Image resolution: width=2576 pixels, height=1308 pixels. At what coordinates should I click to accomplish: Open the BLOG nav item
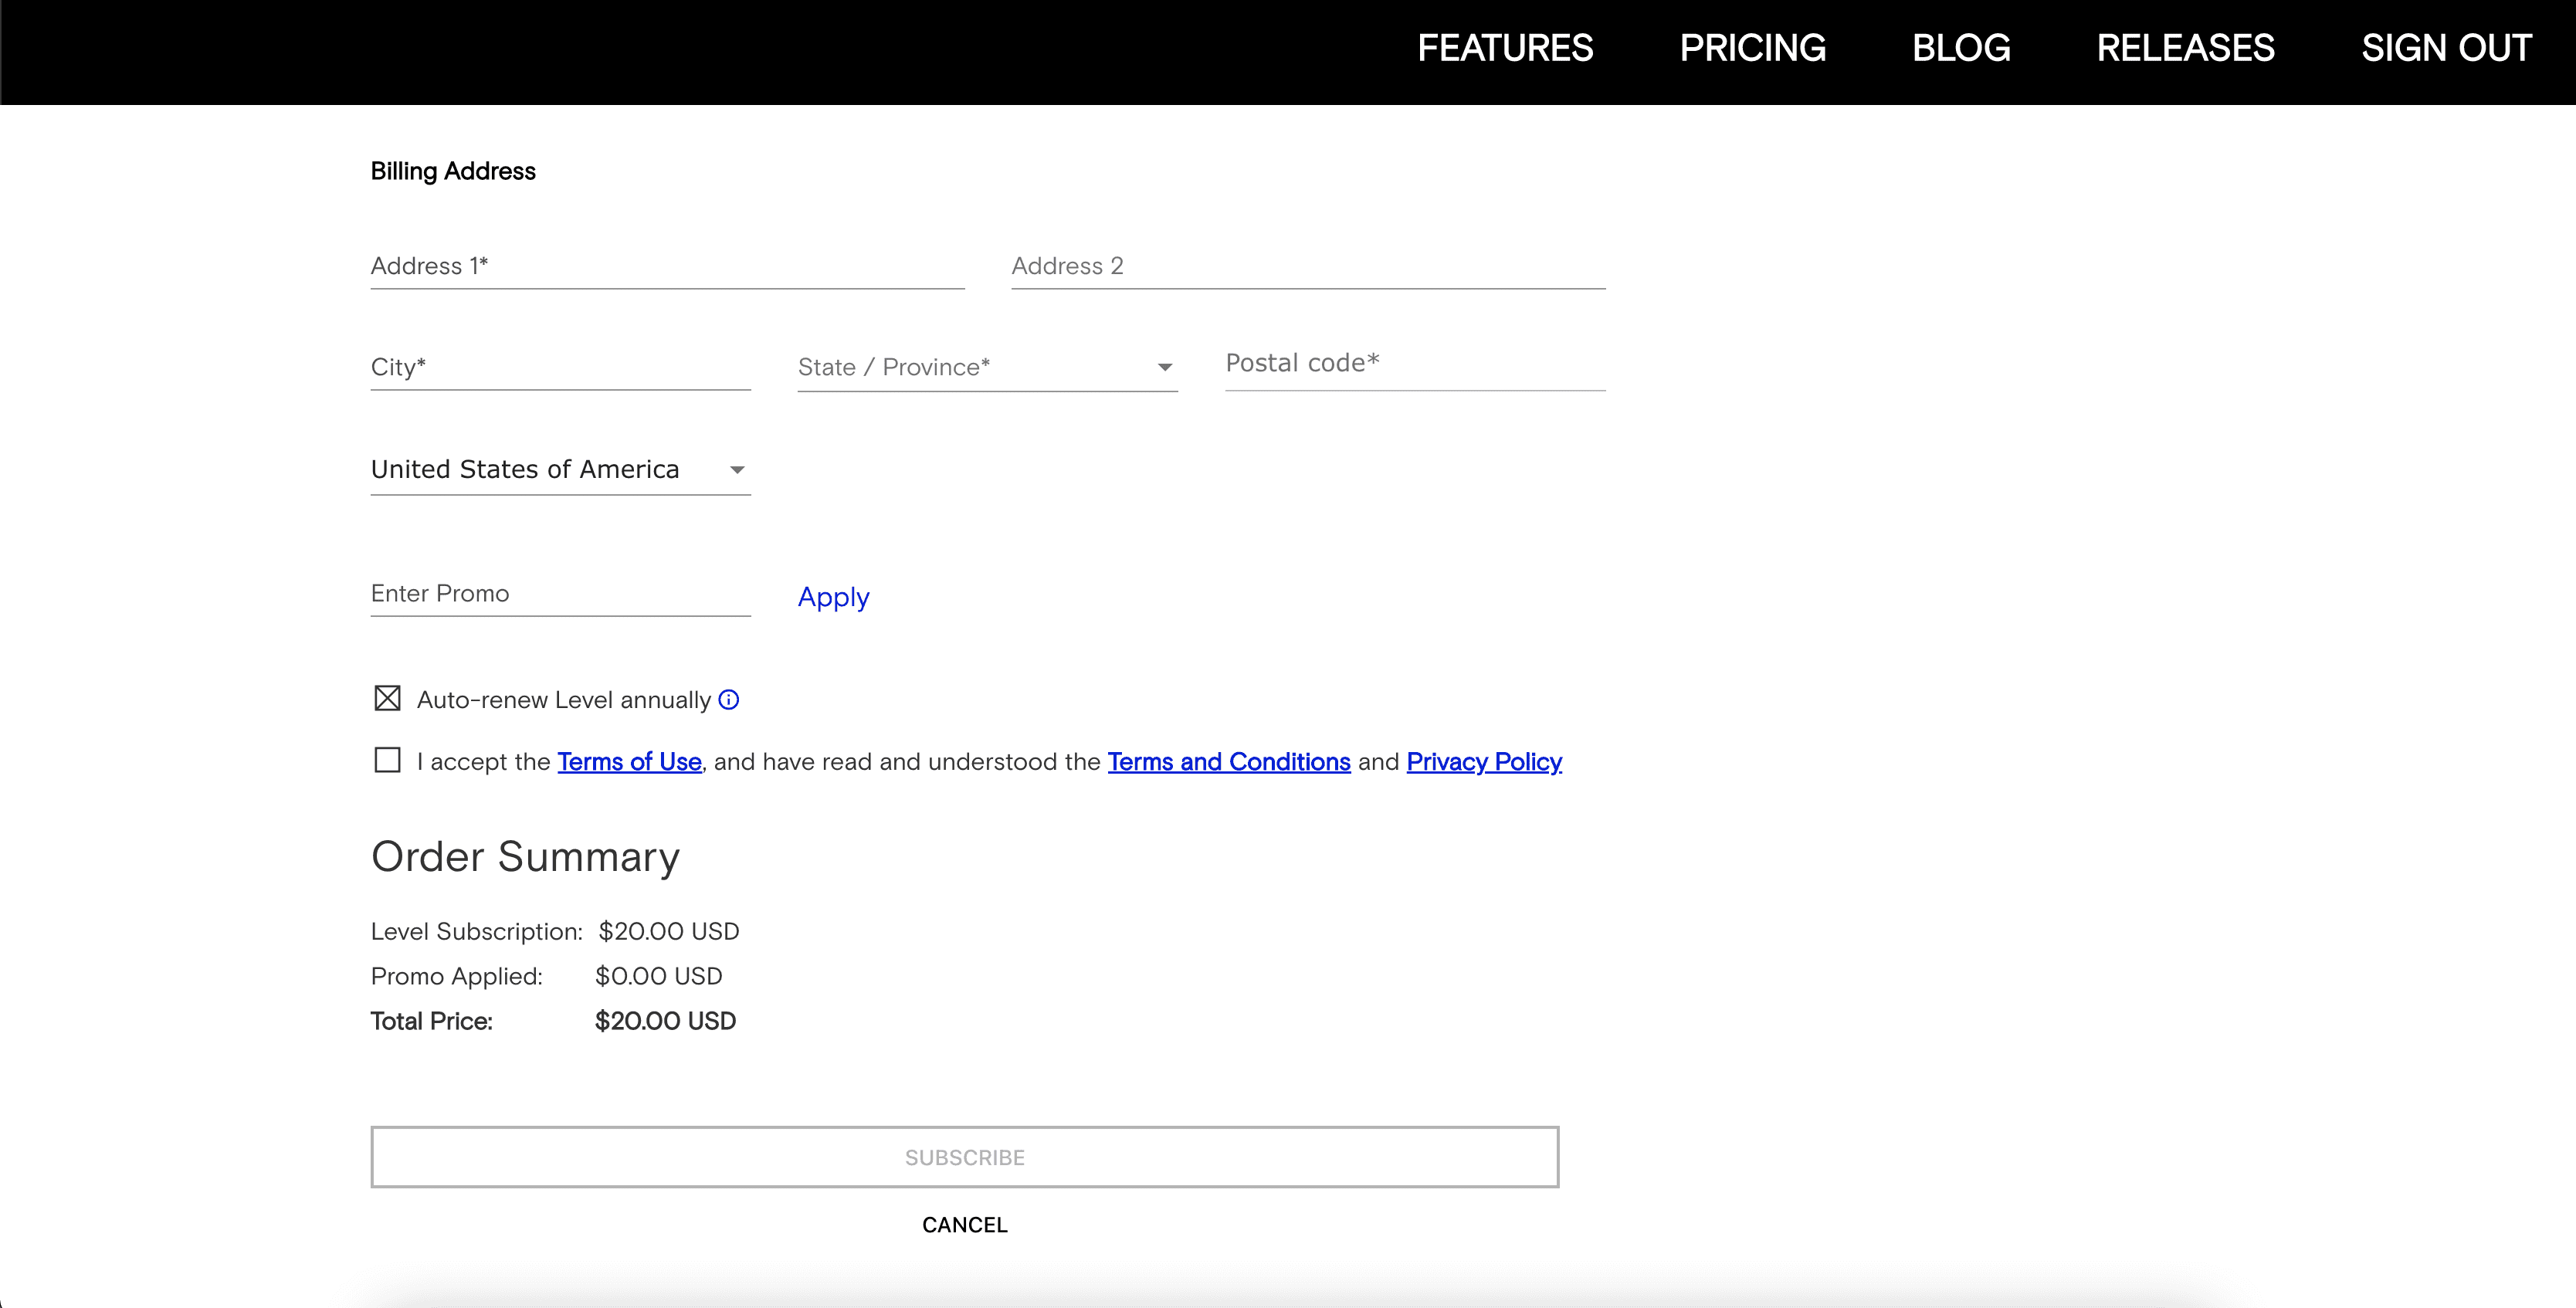point(1960,48)
